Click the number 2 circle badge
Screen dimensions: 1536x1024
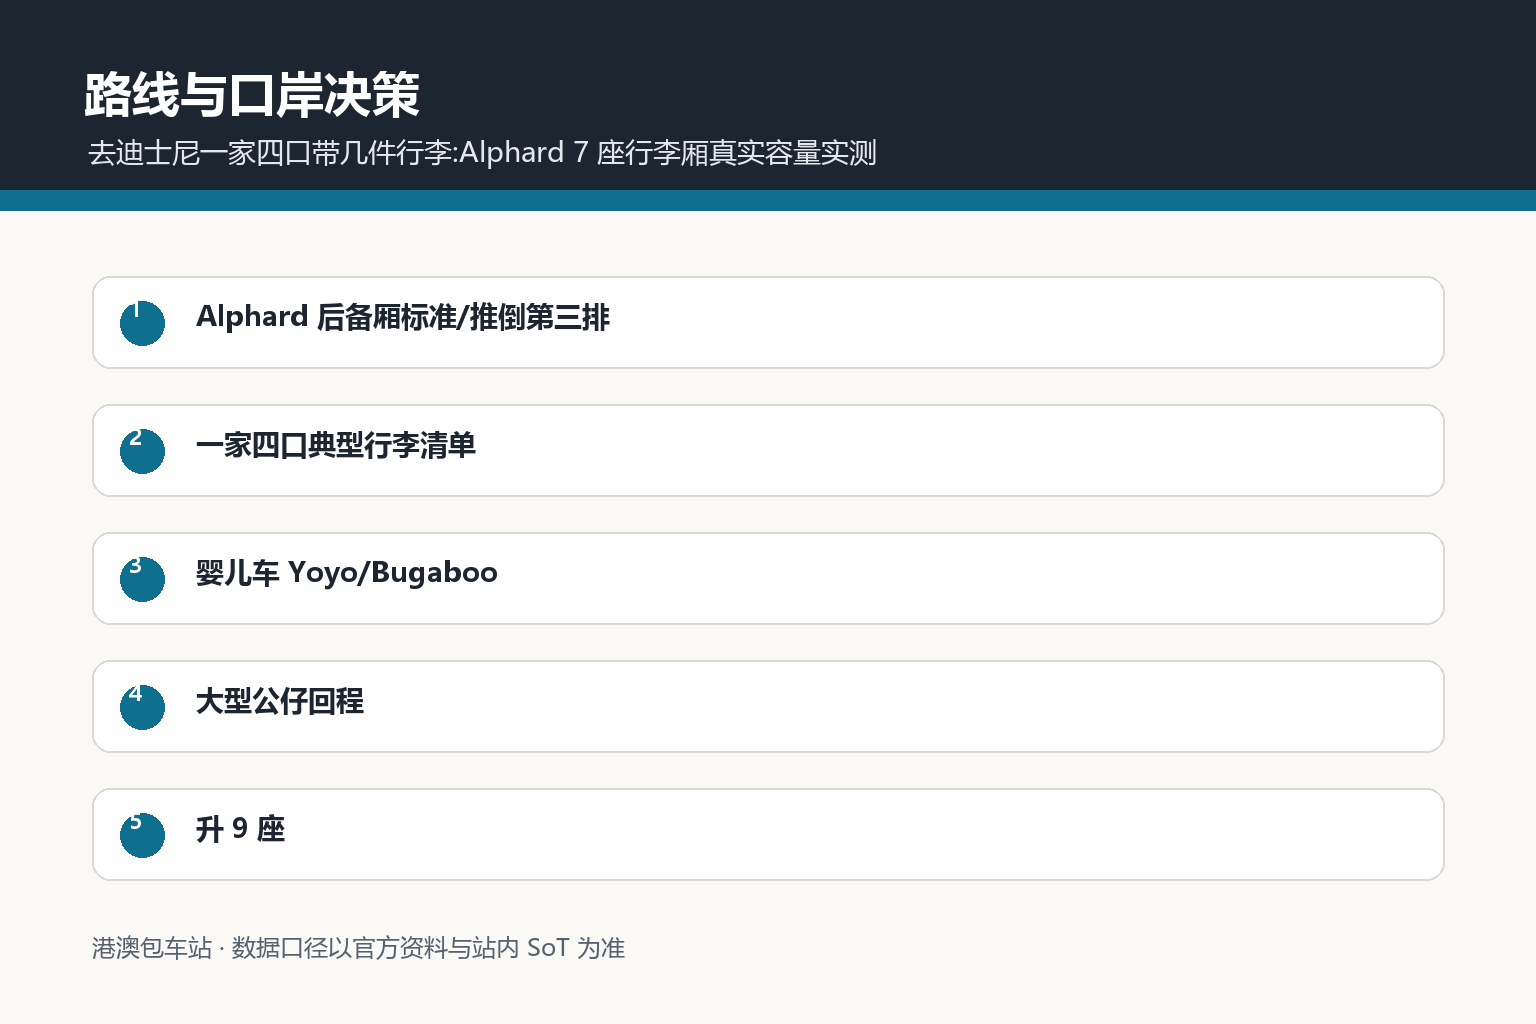tap(142, 451)
